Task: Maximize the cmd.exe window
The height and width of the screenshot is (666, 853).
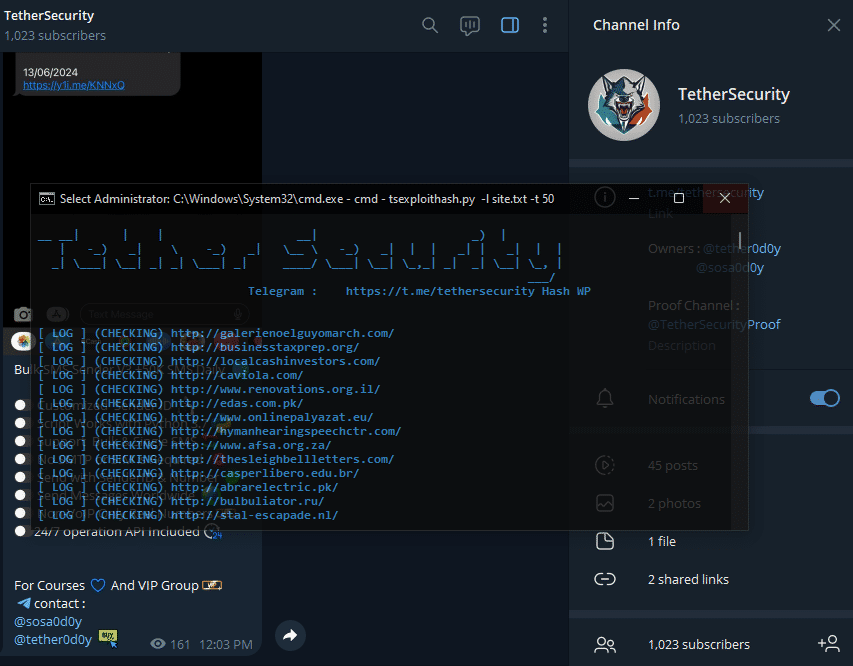Action: tap(678, 199)
